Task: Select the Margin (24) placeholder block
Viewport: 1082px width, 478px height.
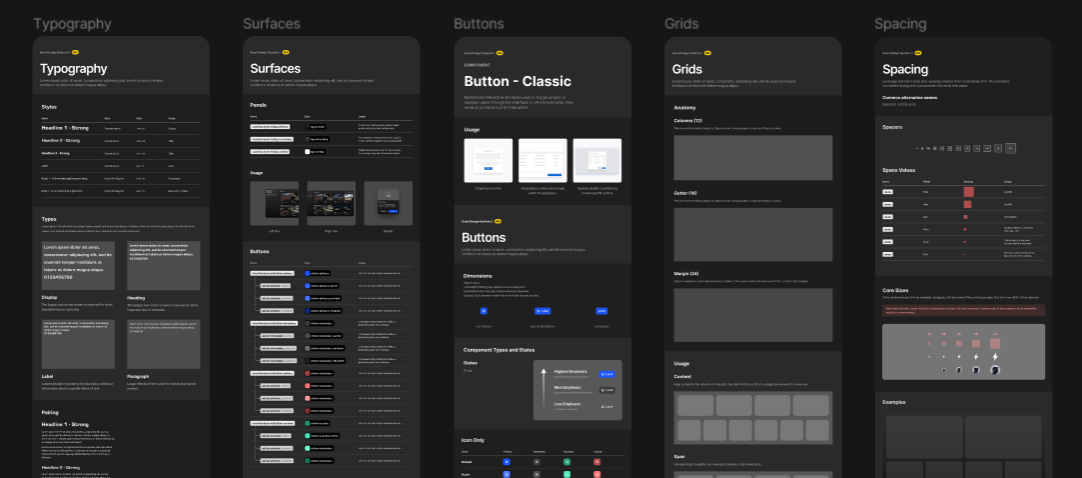Action: 753,315
